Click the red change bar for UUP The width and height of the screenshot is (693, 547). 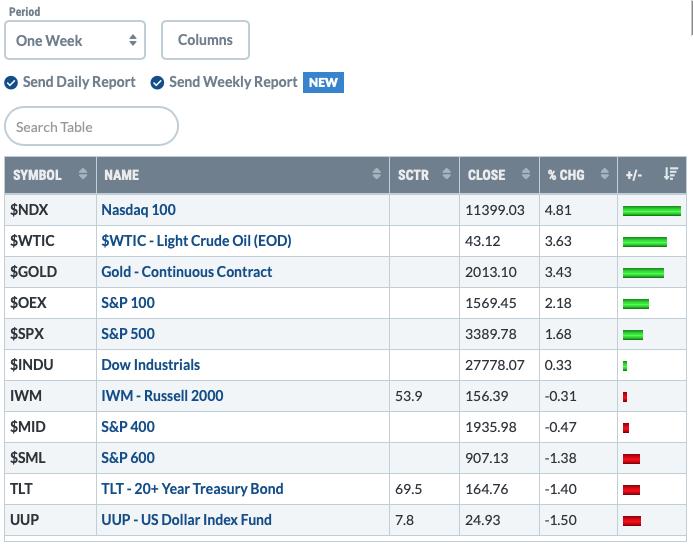(632, 520)
